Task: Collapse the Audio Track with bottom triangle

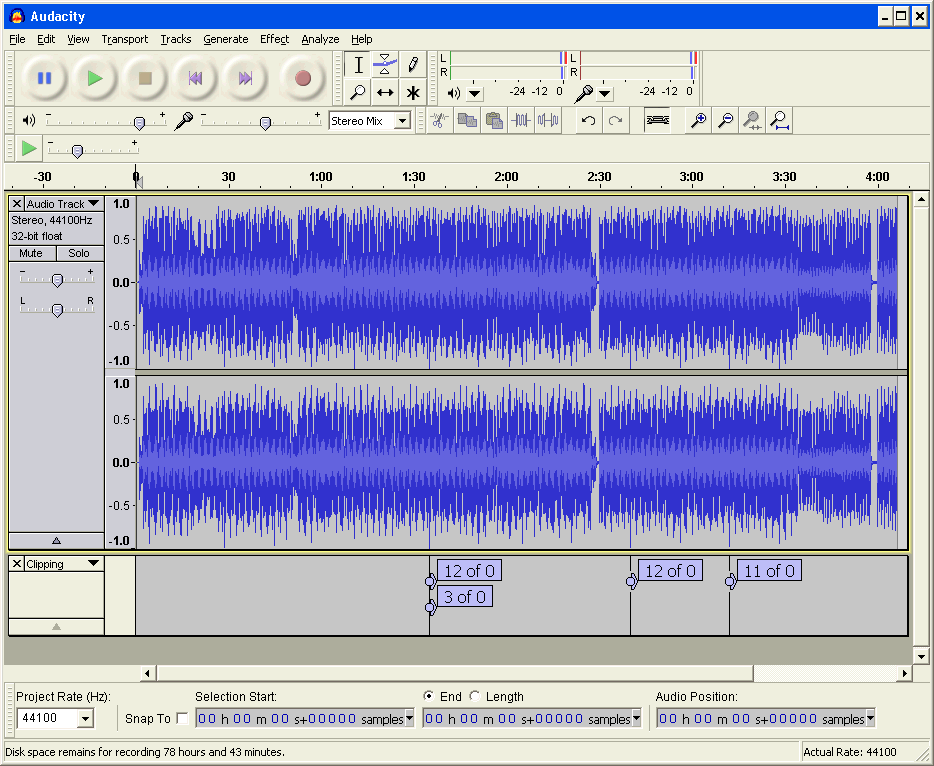Action: 57,541
